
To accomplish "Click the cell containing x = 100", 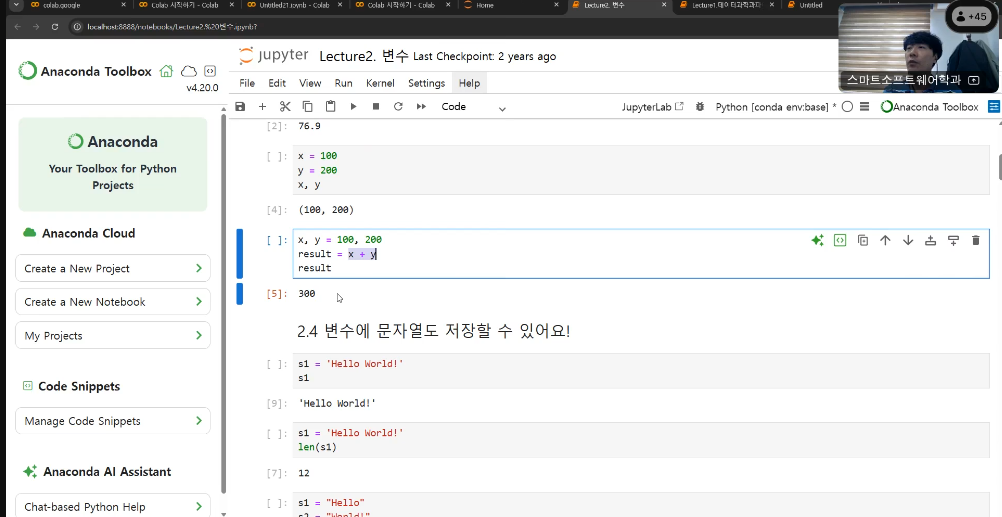I will 641,170.
